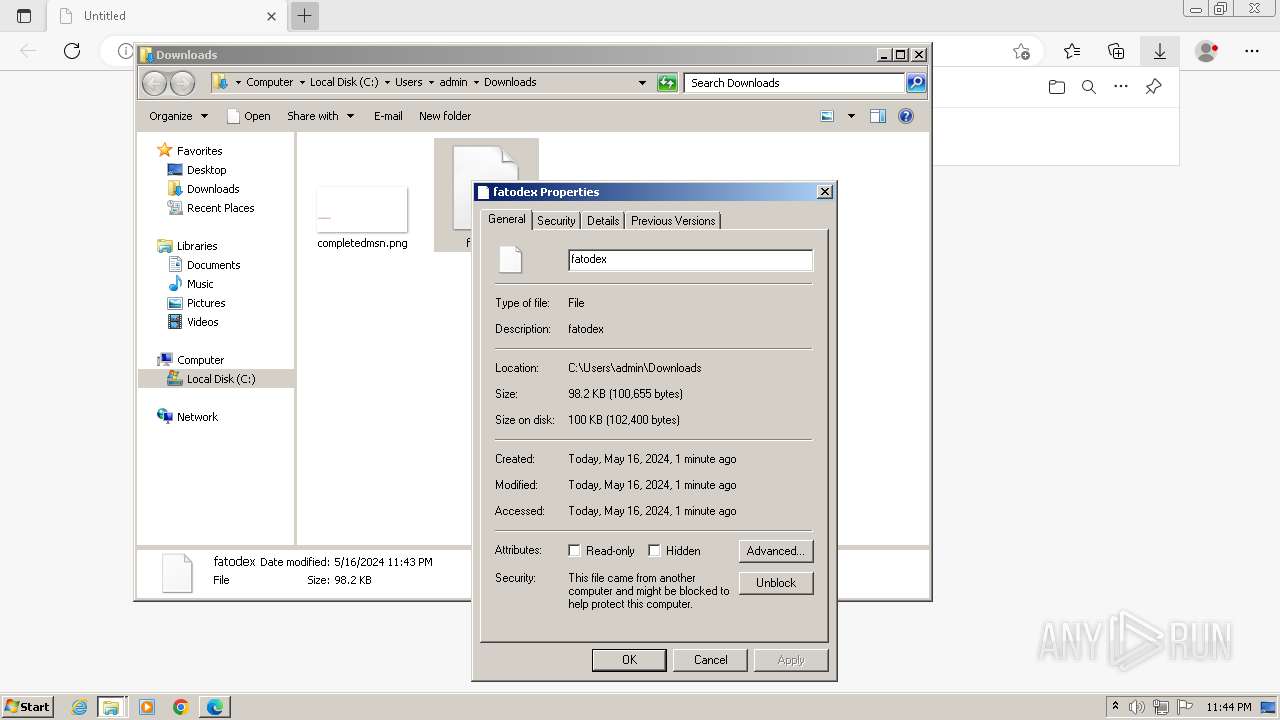Expand the Share with dropdown
This screenshot has width=1280, height=720.
320,116
